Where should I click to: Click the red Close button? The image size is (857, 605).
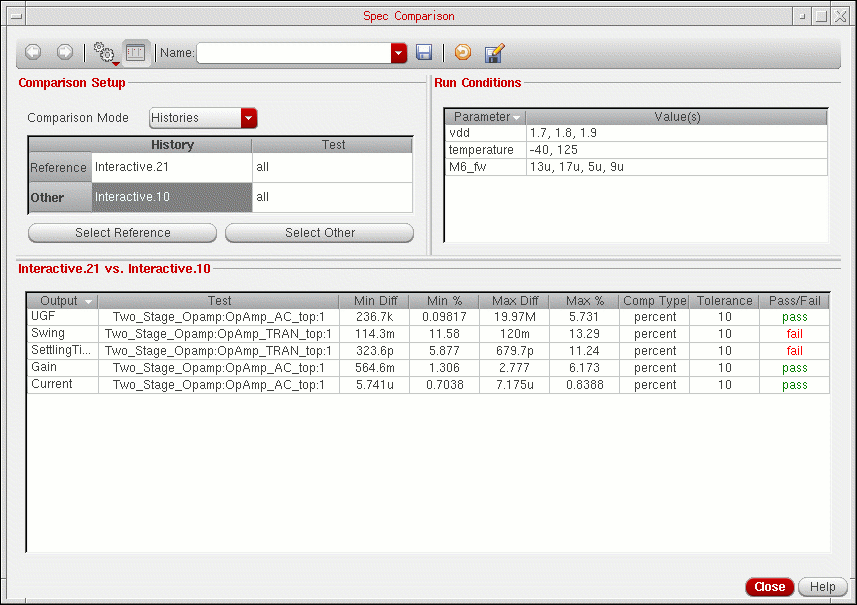[x=770, y=587]
